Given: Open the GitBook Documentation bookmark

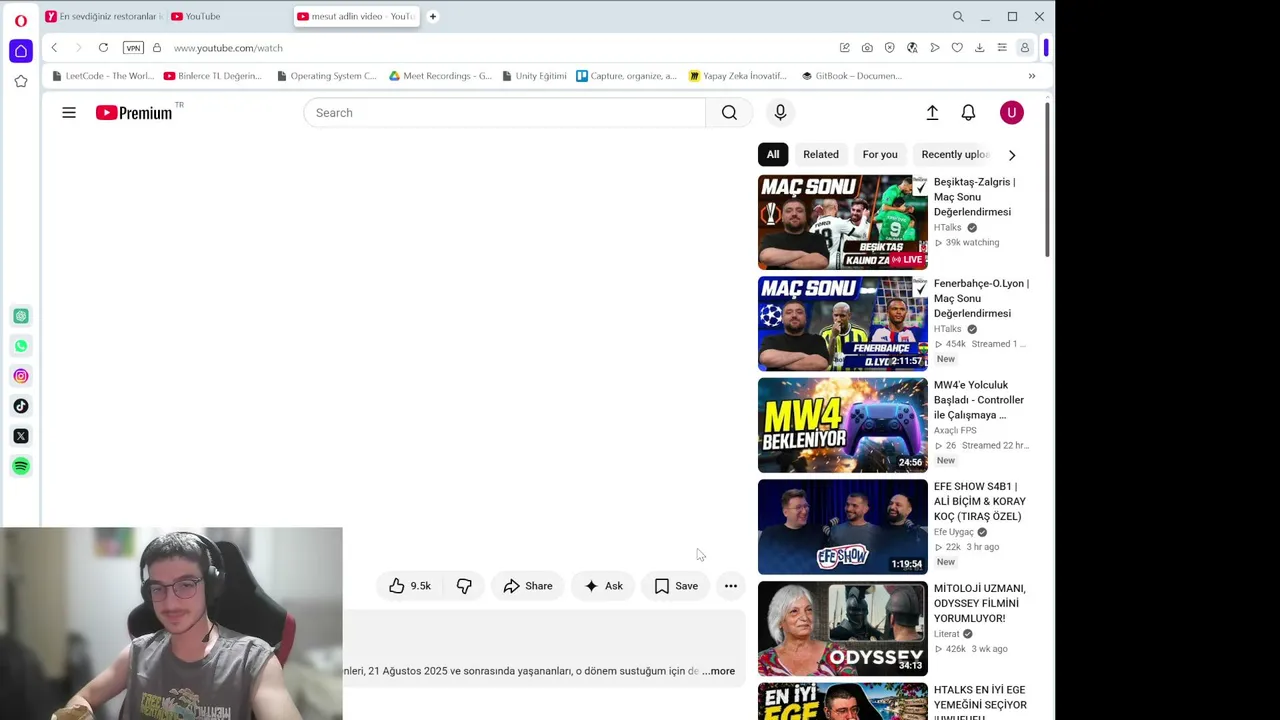Looking at the screenshot, I should pyautogui.click(x=852, y=76).
